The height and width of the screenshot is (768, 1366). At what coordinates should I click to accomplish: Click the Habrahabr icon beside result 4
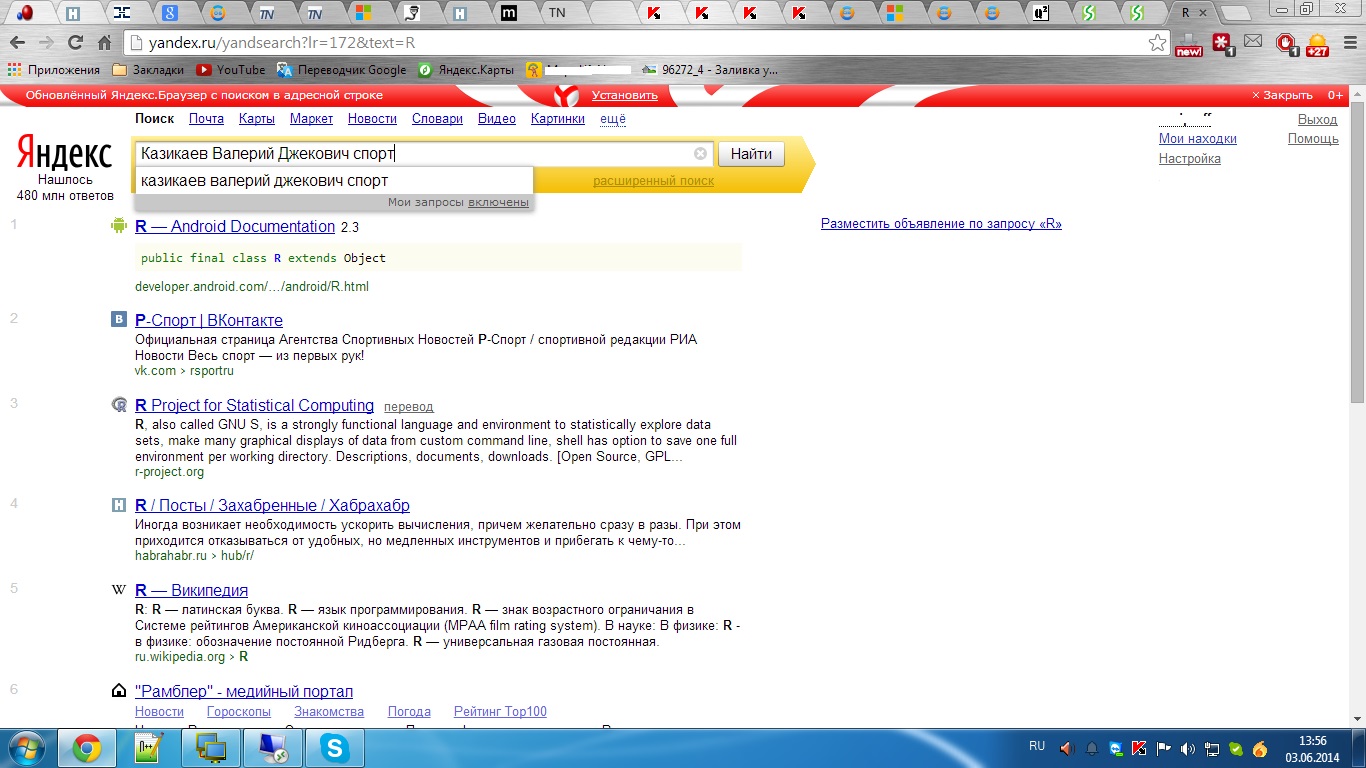pos(119,505)
